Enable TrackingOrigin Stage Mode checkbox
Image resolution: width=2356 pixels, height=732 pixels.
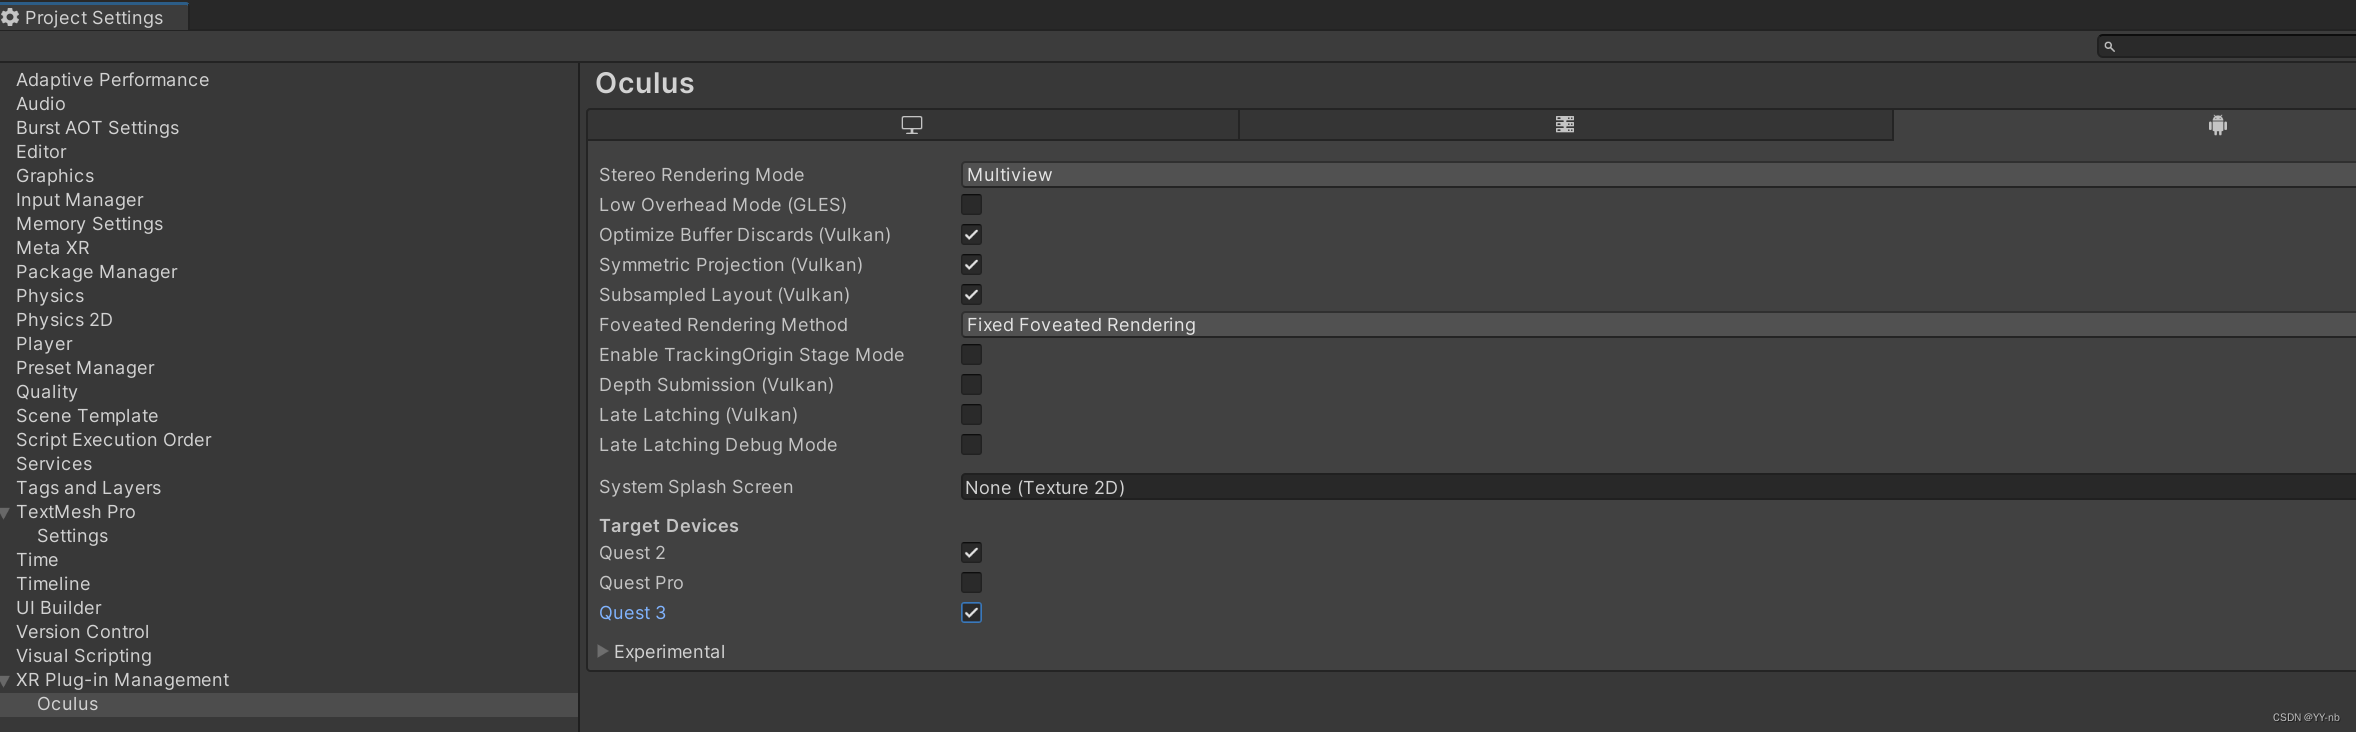(971, 355)
